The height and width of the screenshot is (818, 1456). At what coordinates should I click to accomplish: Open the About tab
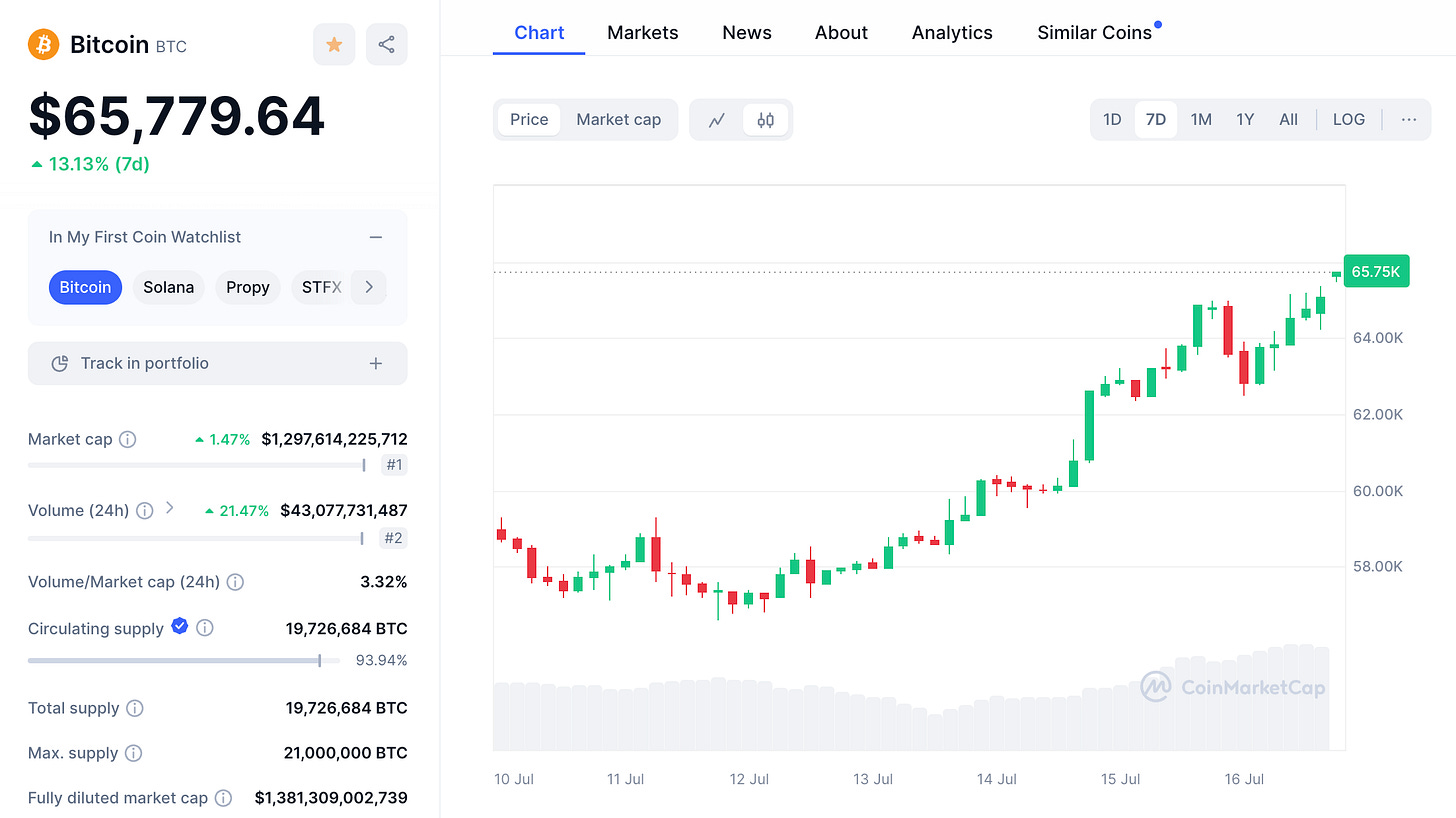841,32
